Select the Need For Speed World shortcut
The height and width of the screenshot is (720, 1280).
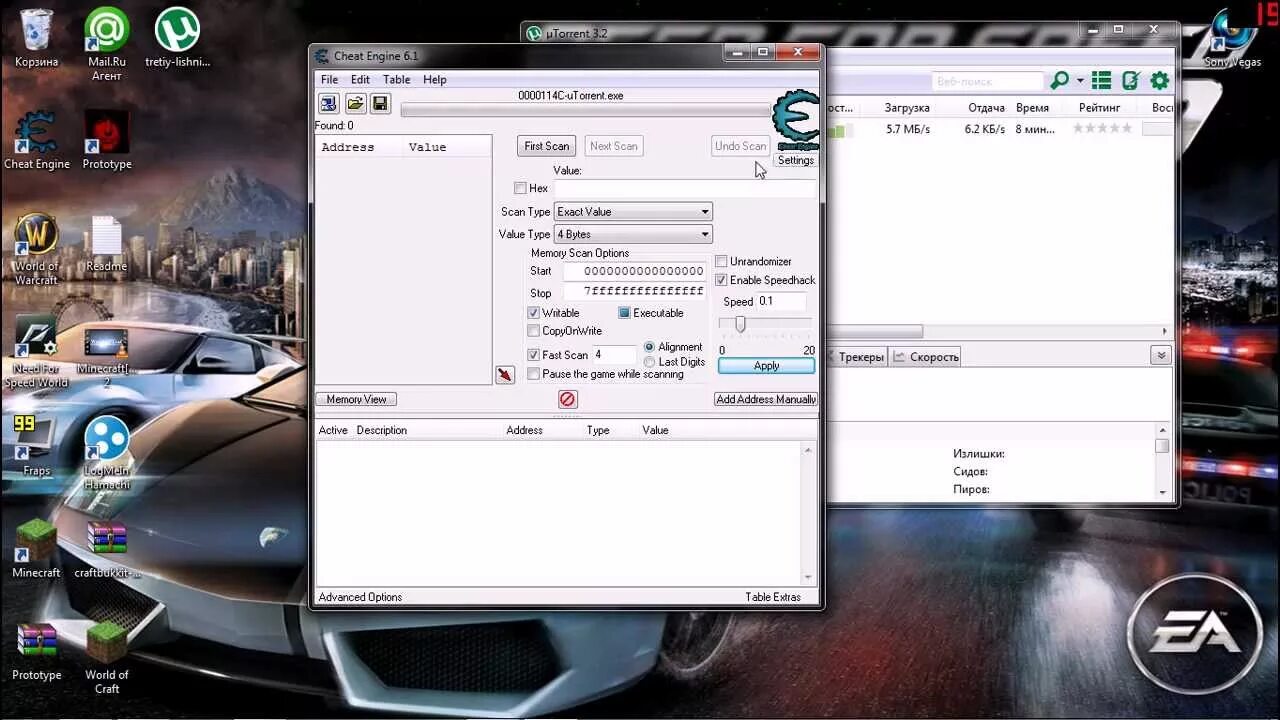[36, 353]
